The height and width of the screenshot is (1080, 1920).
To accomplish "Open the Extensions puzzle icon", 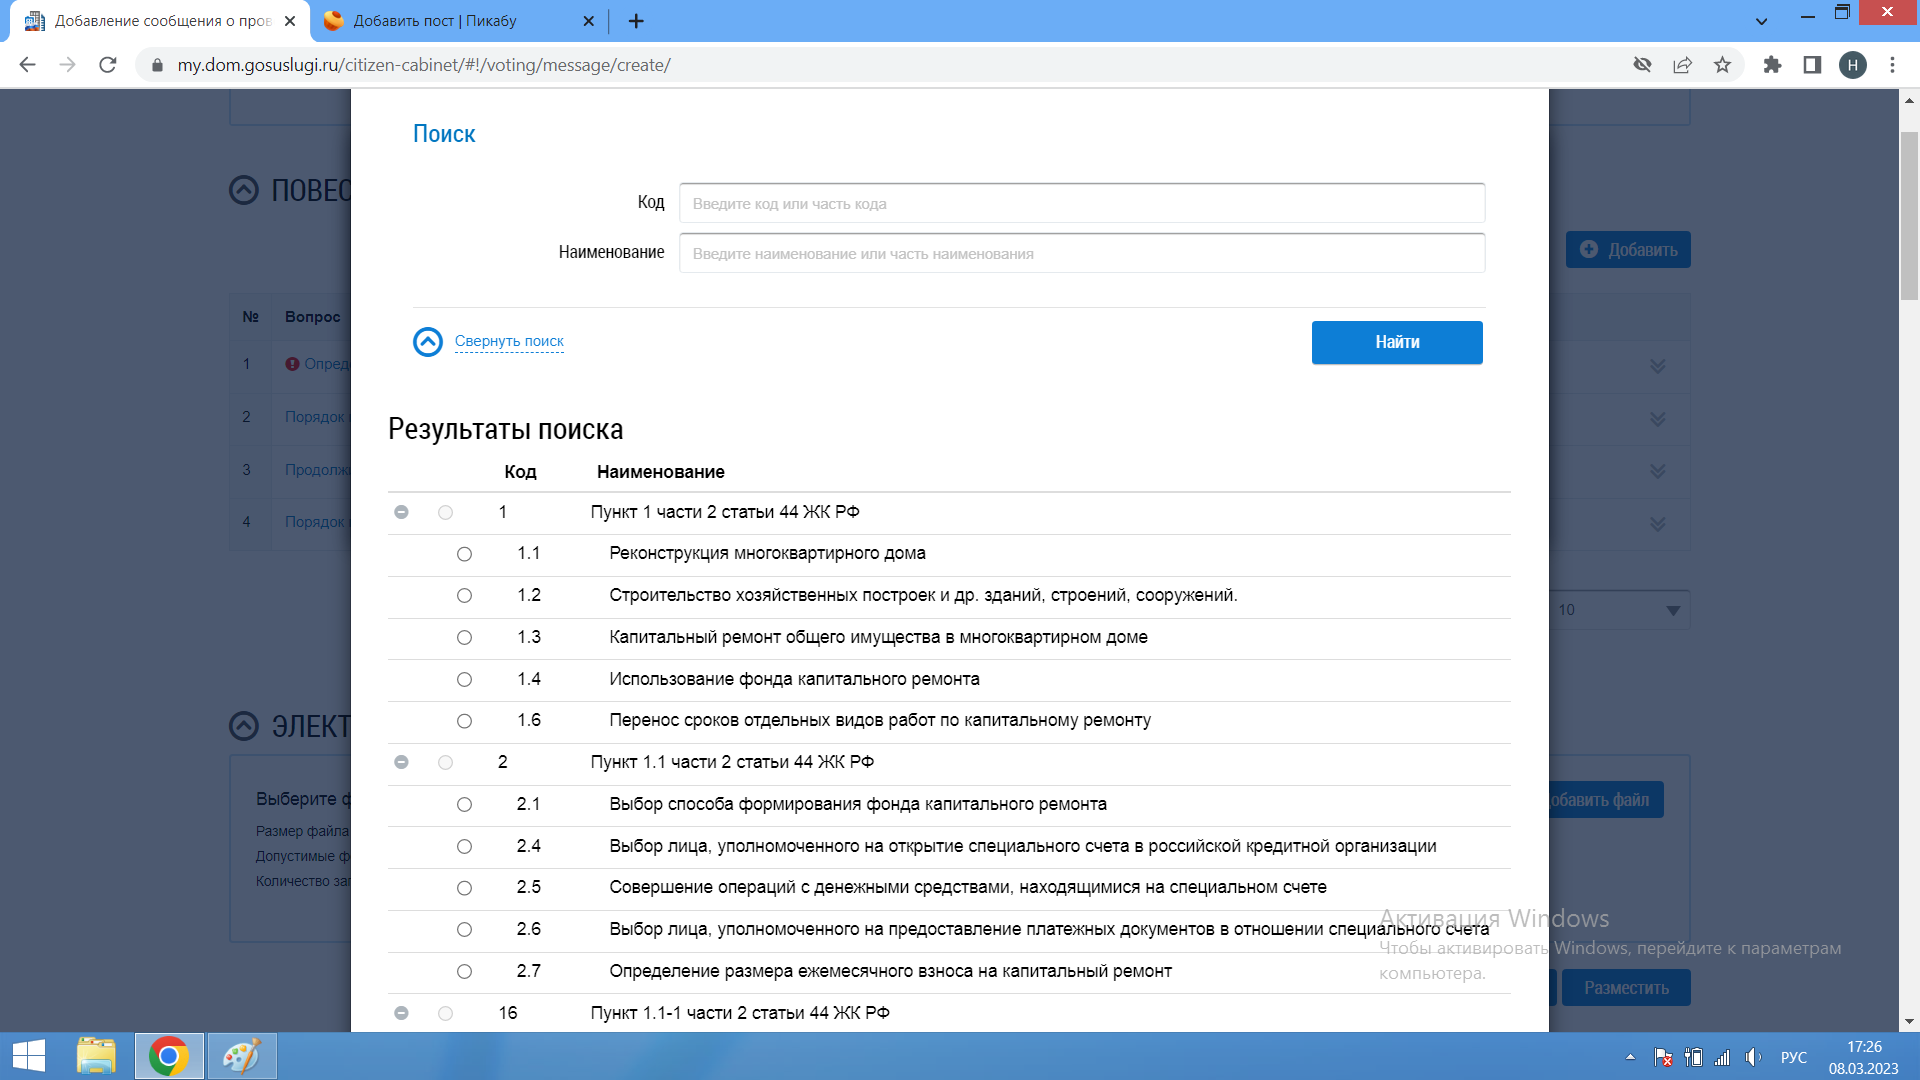I will point(1772,65).
